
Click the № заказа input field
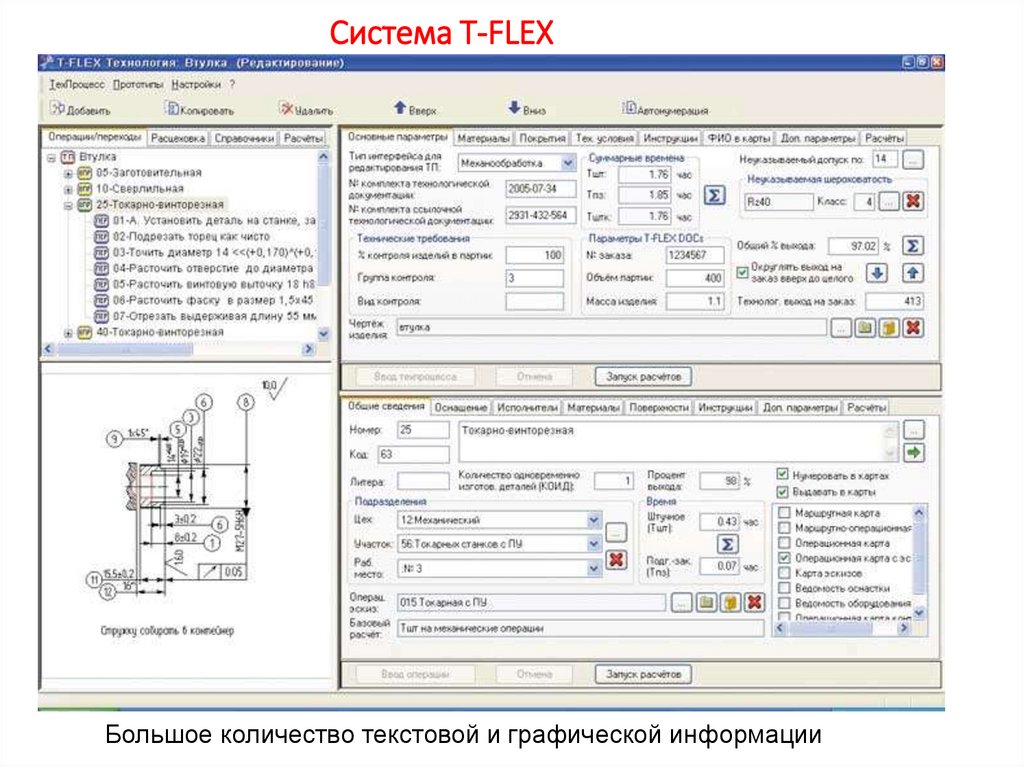(x=695, y=255)
